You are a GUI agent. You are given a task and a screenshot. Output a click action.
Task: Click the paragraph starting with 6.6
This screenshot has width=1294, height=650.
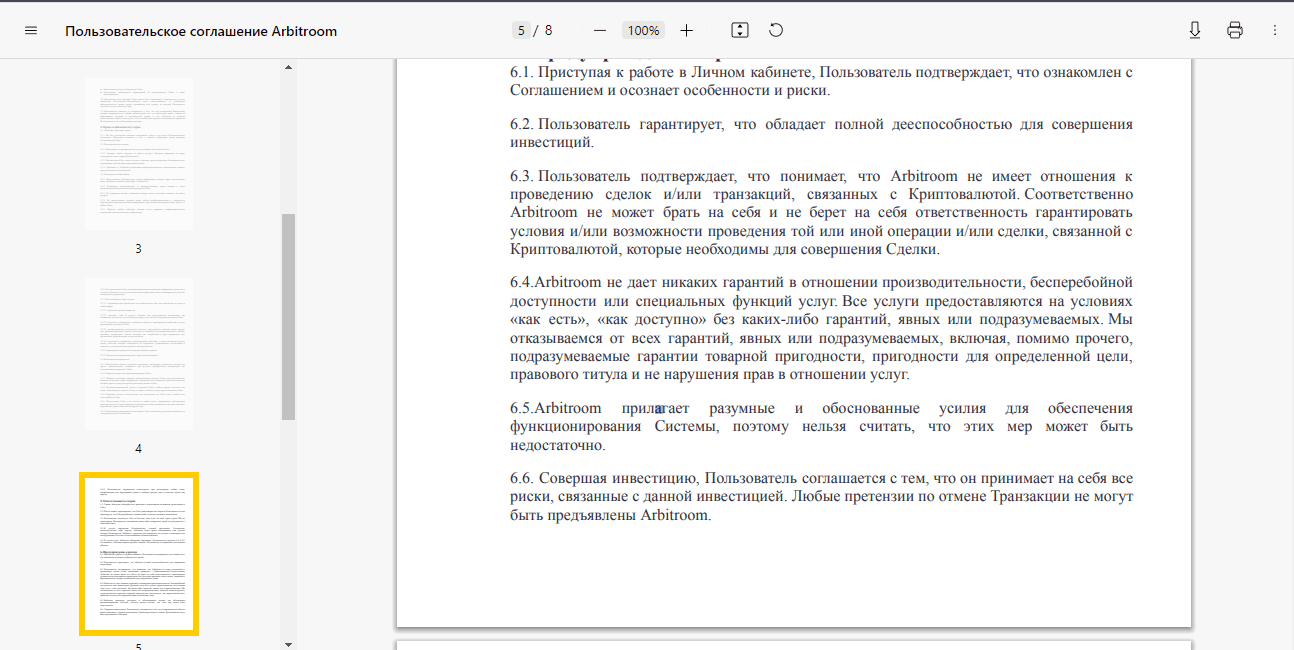[820, 497]
